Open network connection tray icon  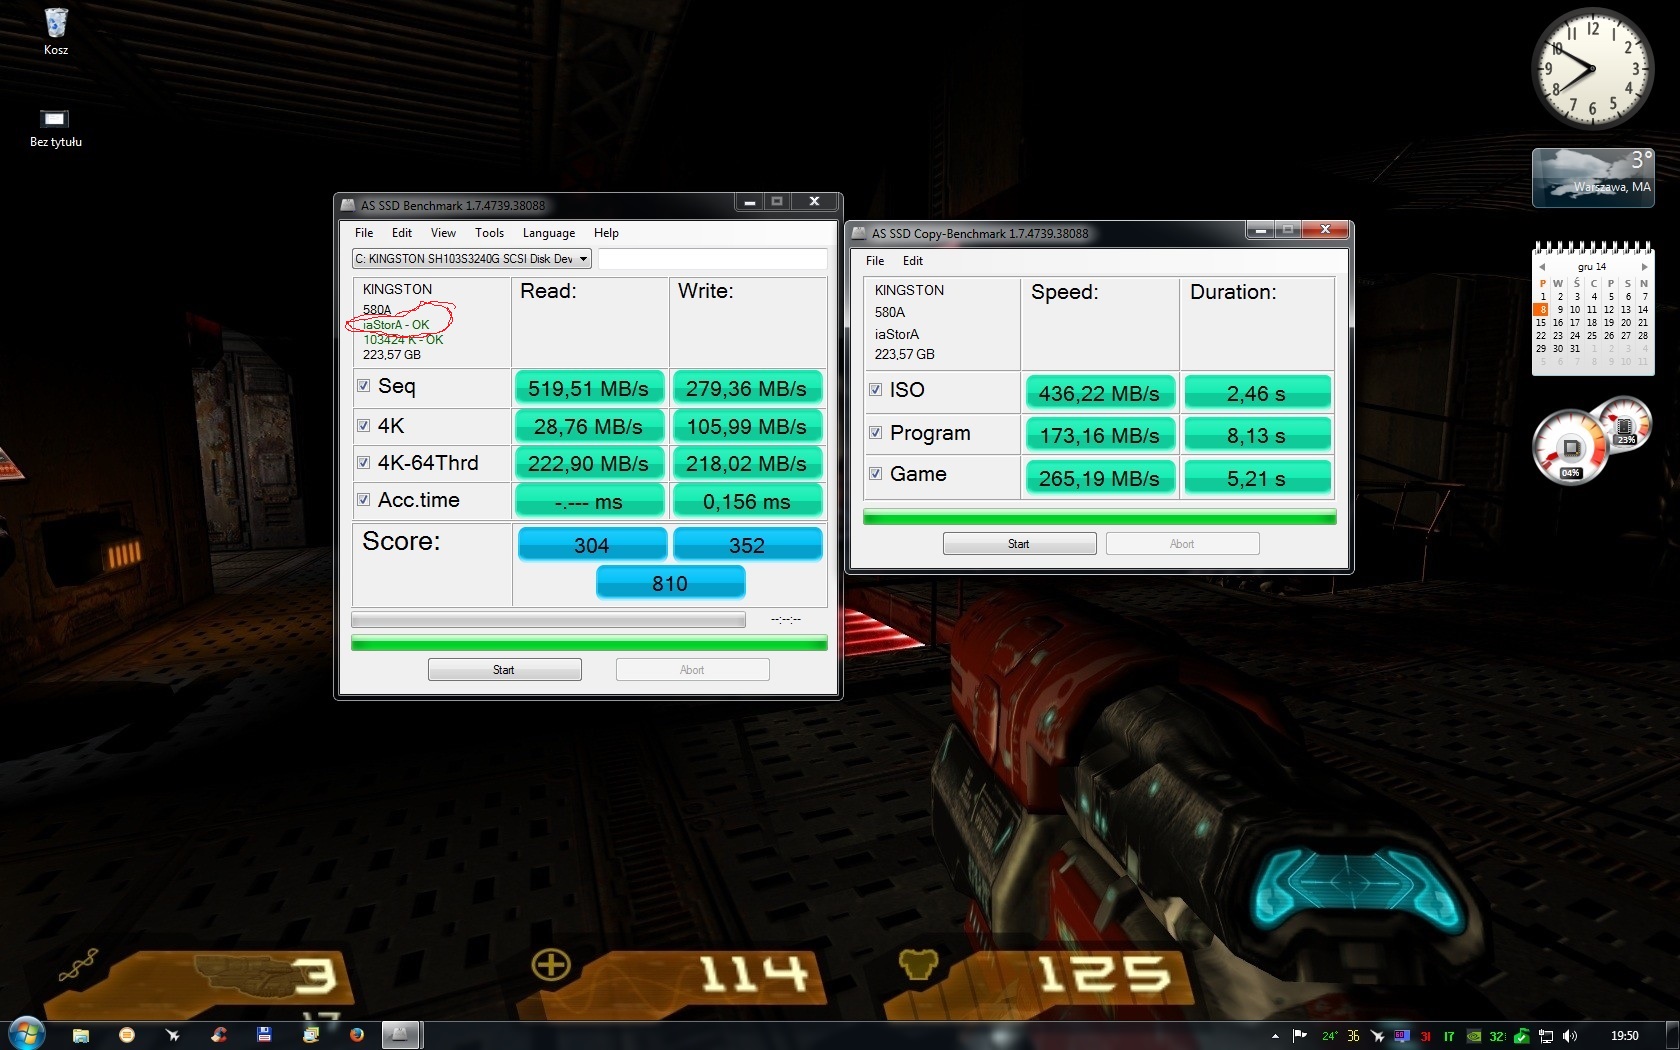coord(1546,1036)
